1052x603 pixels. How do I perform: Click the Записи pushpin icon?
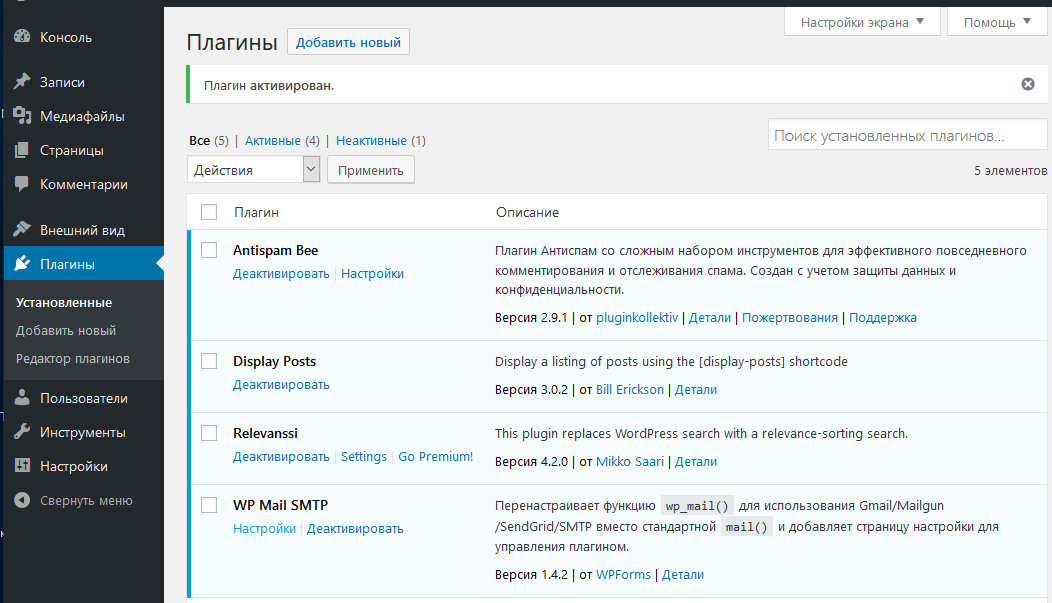click(x=22, y=82)
